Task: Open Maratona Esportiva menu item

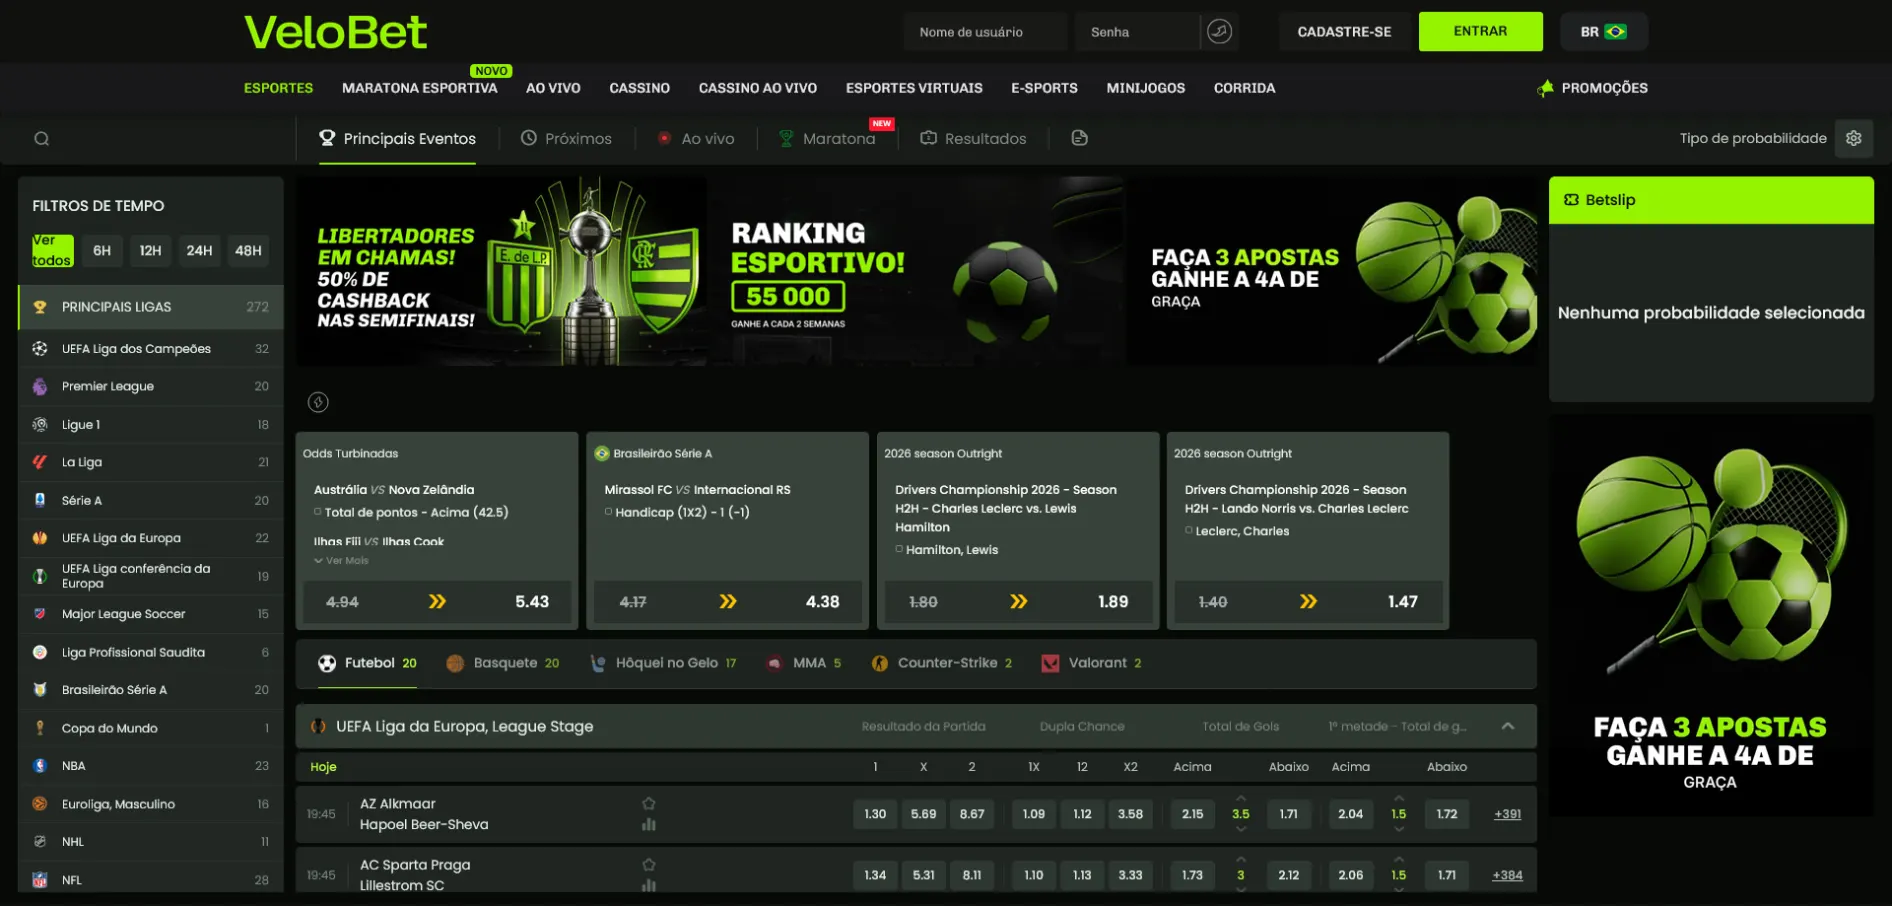Action: pyautogui.click(x=419, y=88)
